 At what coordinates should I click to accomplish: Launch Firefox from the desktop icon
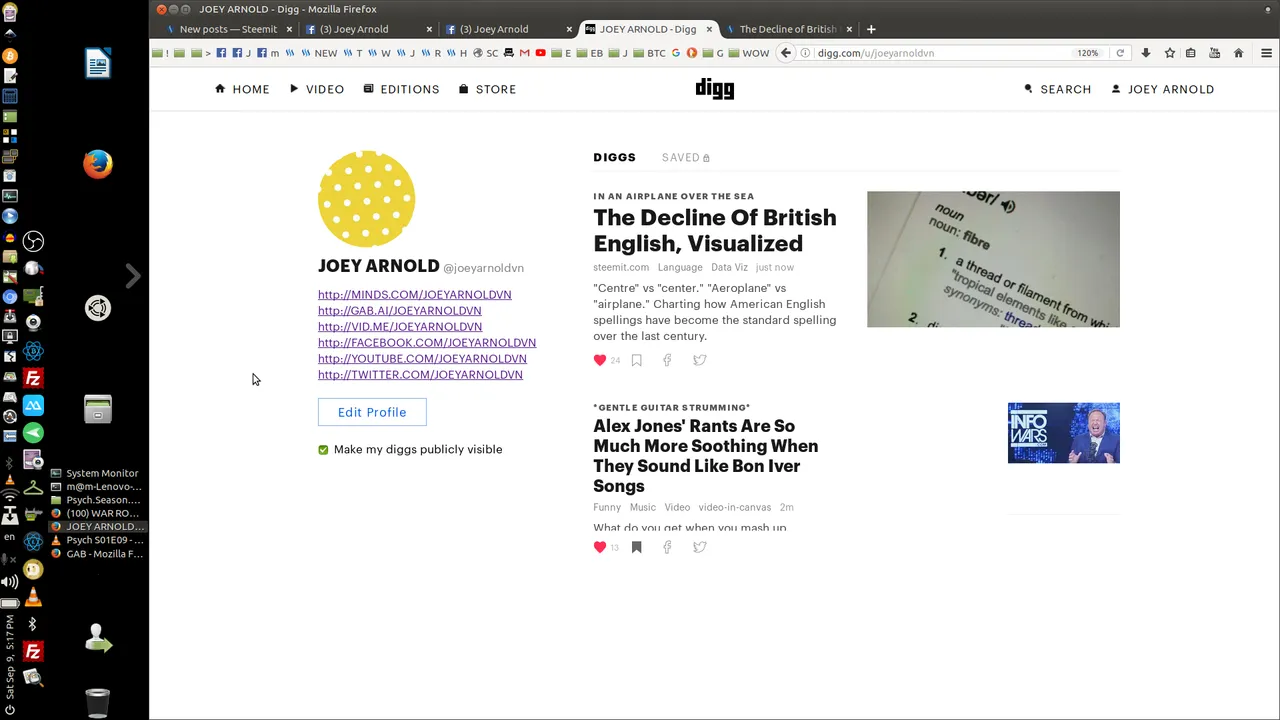[98, 164]
